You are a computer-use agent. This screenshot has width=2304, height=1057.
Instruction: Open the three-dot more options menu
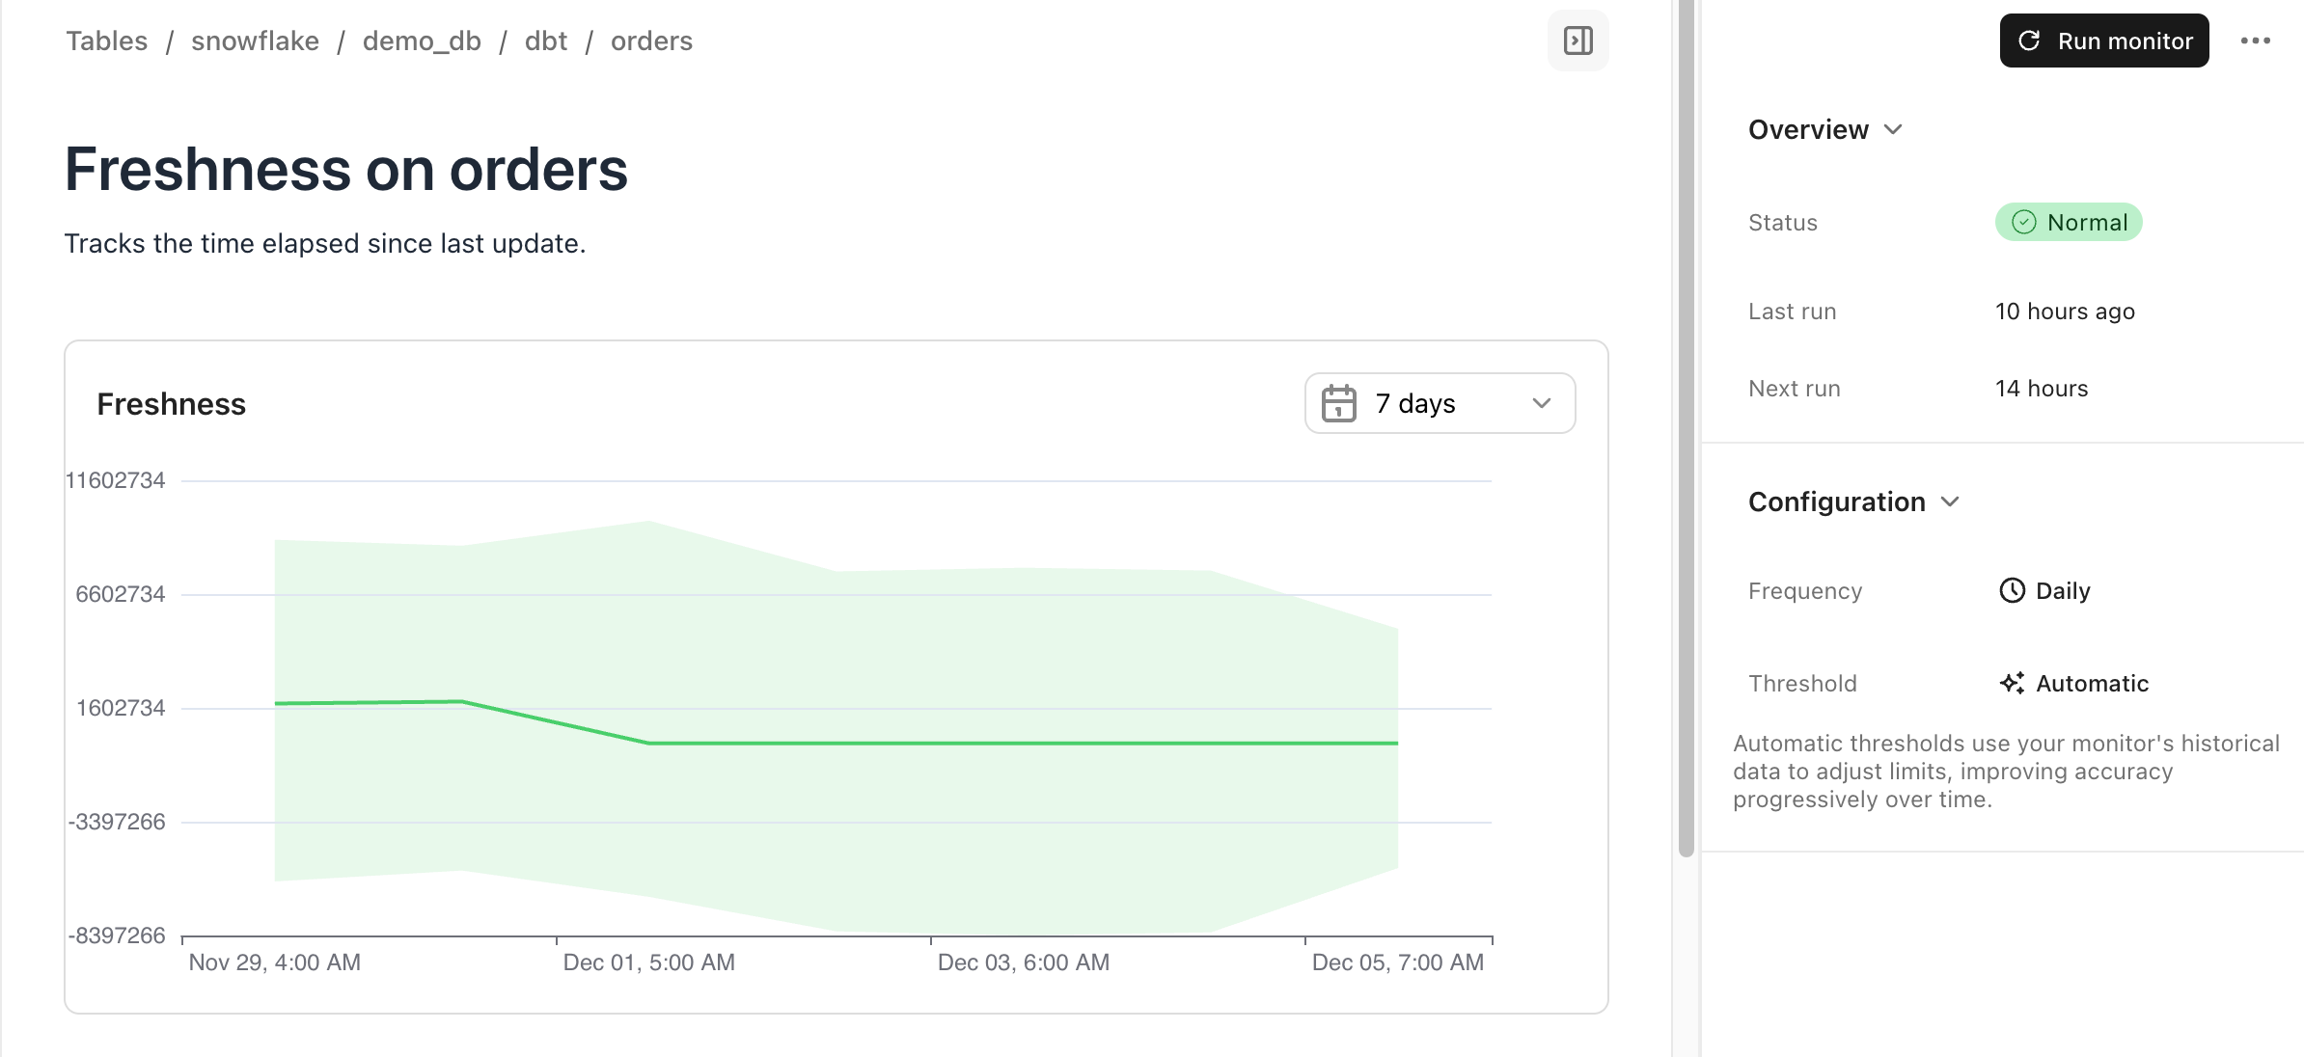click(2255, 41)
